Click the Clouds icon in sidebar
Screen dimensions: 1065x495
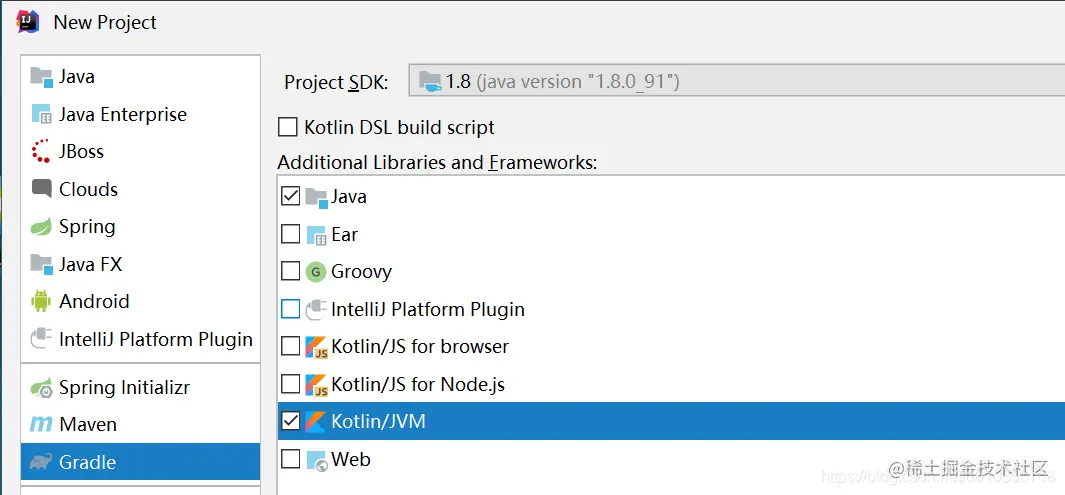click(41, 189)
